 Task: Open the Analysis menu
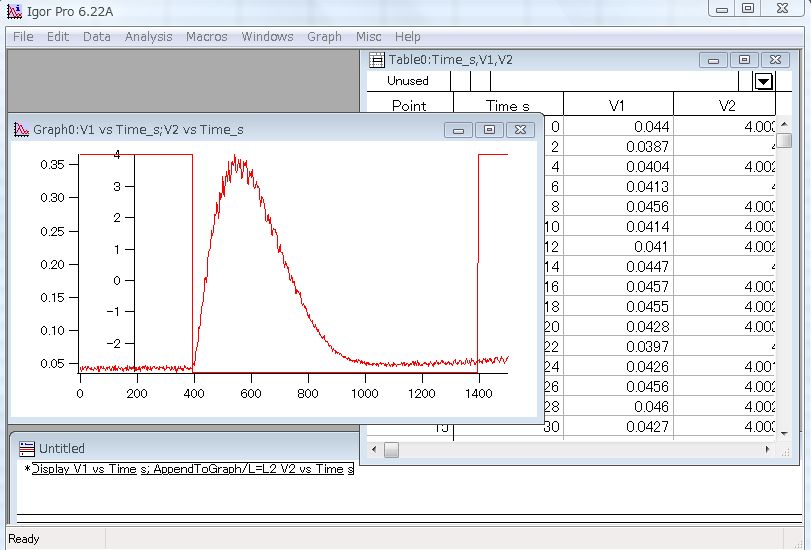148,37
